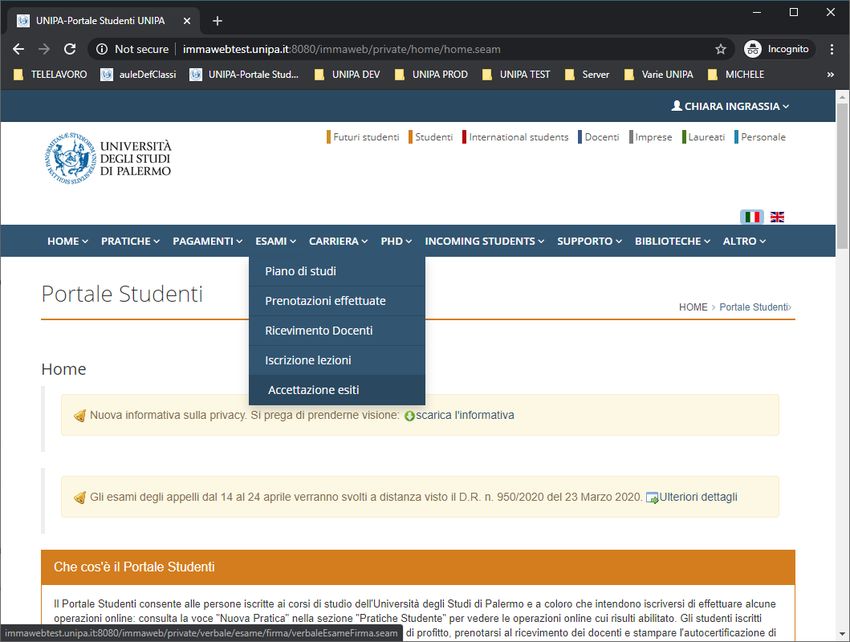Bookmark this page with the star icon
Screen dimensions: 850x642
pyautogui.click(x=720, y=49)
